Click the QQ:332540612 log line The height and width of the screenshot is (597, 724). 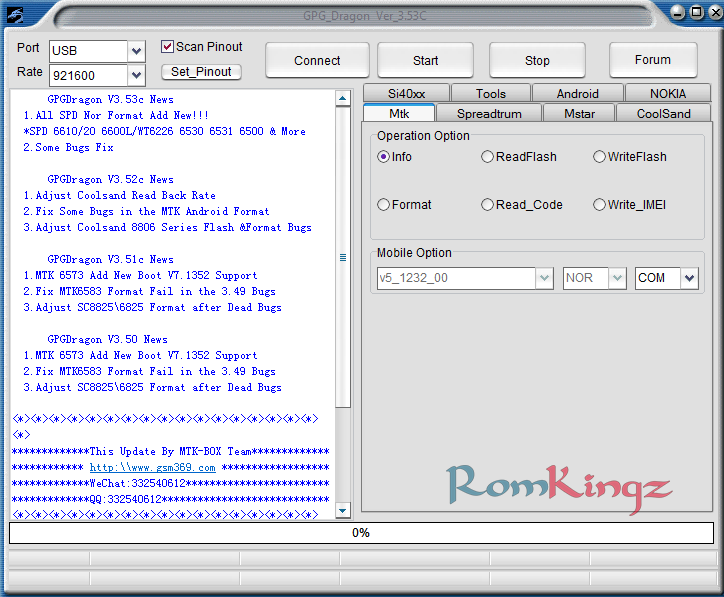click(x=170, y=499)
